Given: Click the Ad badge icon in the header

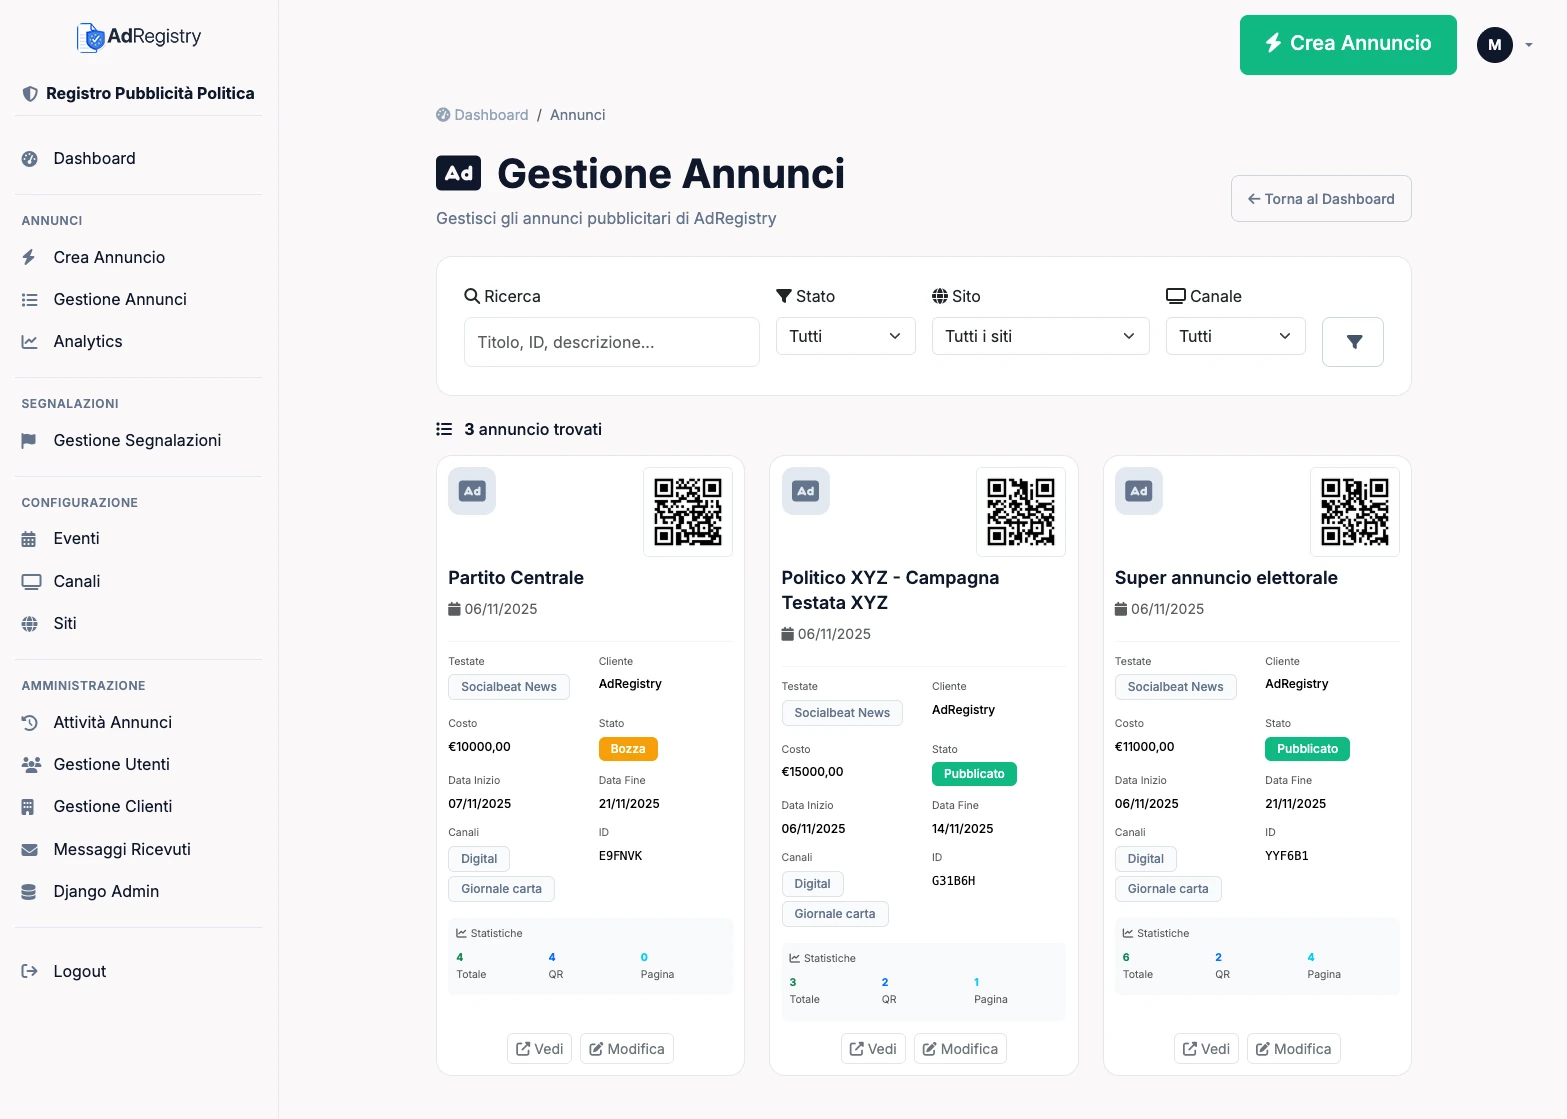Looking at the screenshot, I should click(x=458, y=173).
